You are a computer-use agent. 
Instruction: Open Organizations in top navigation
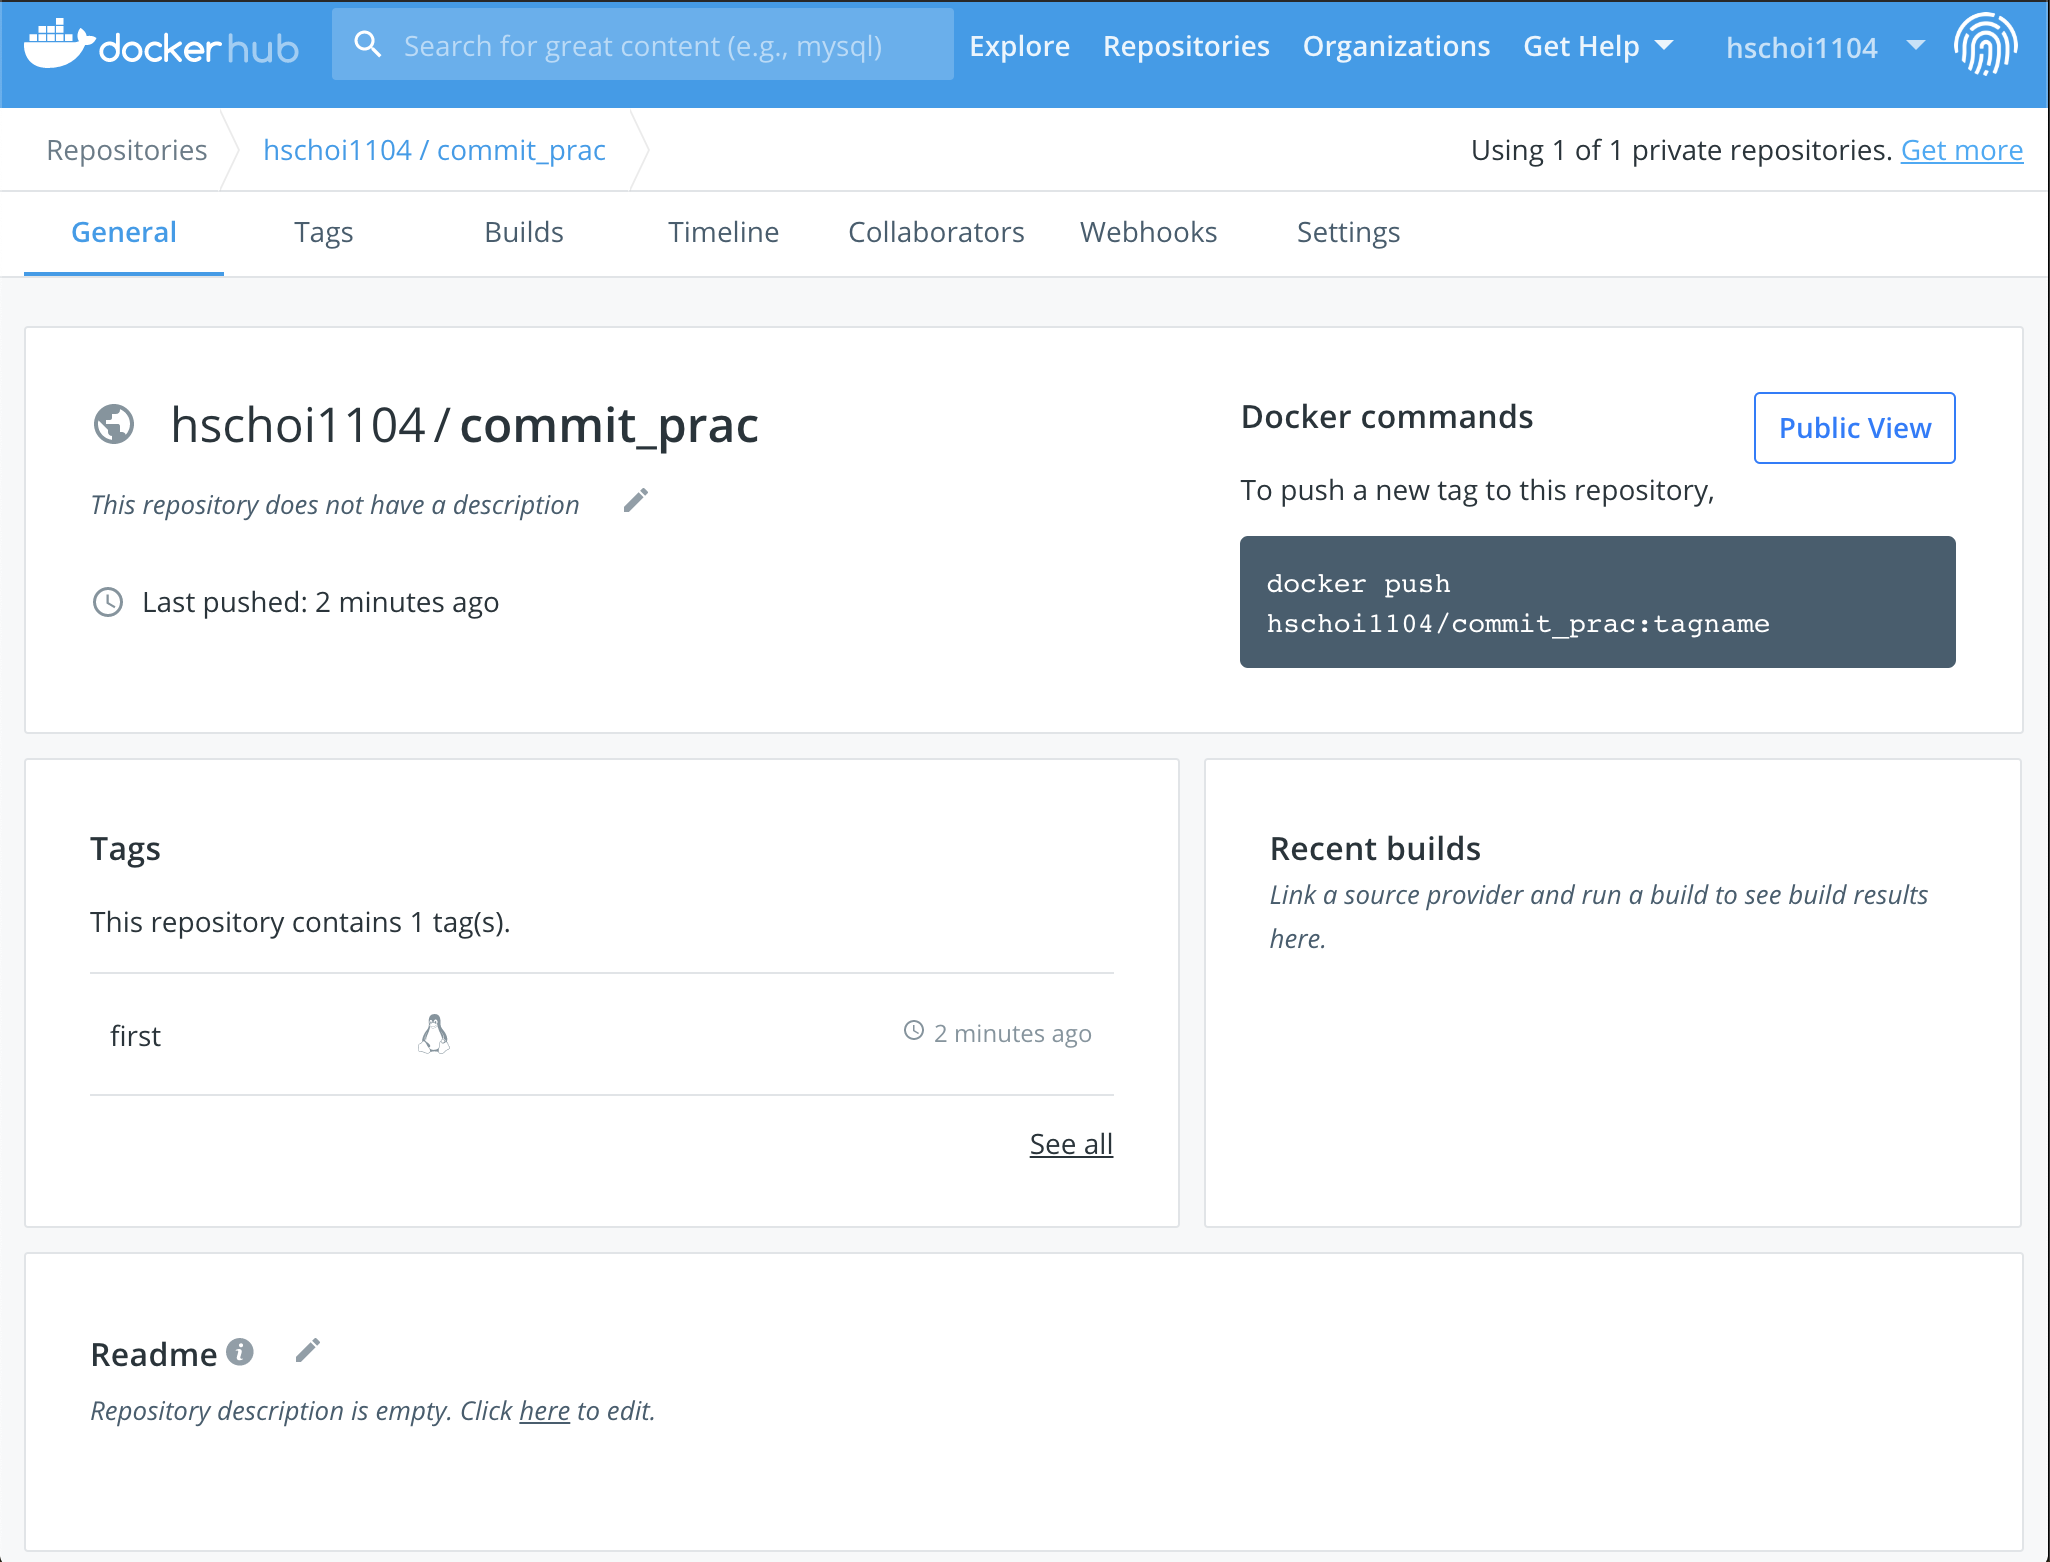click(1396, 46)
